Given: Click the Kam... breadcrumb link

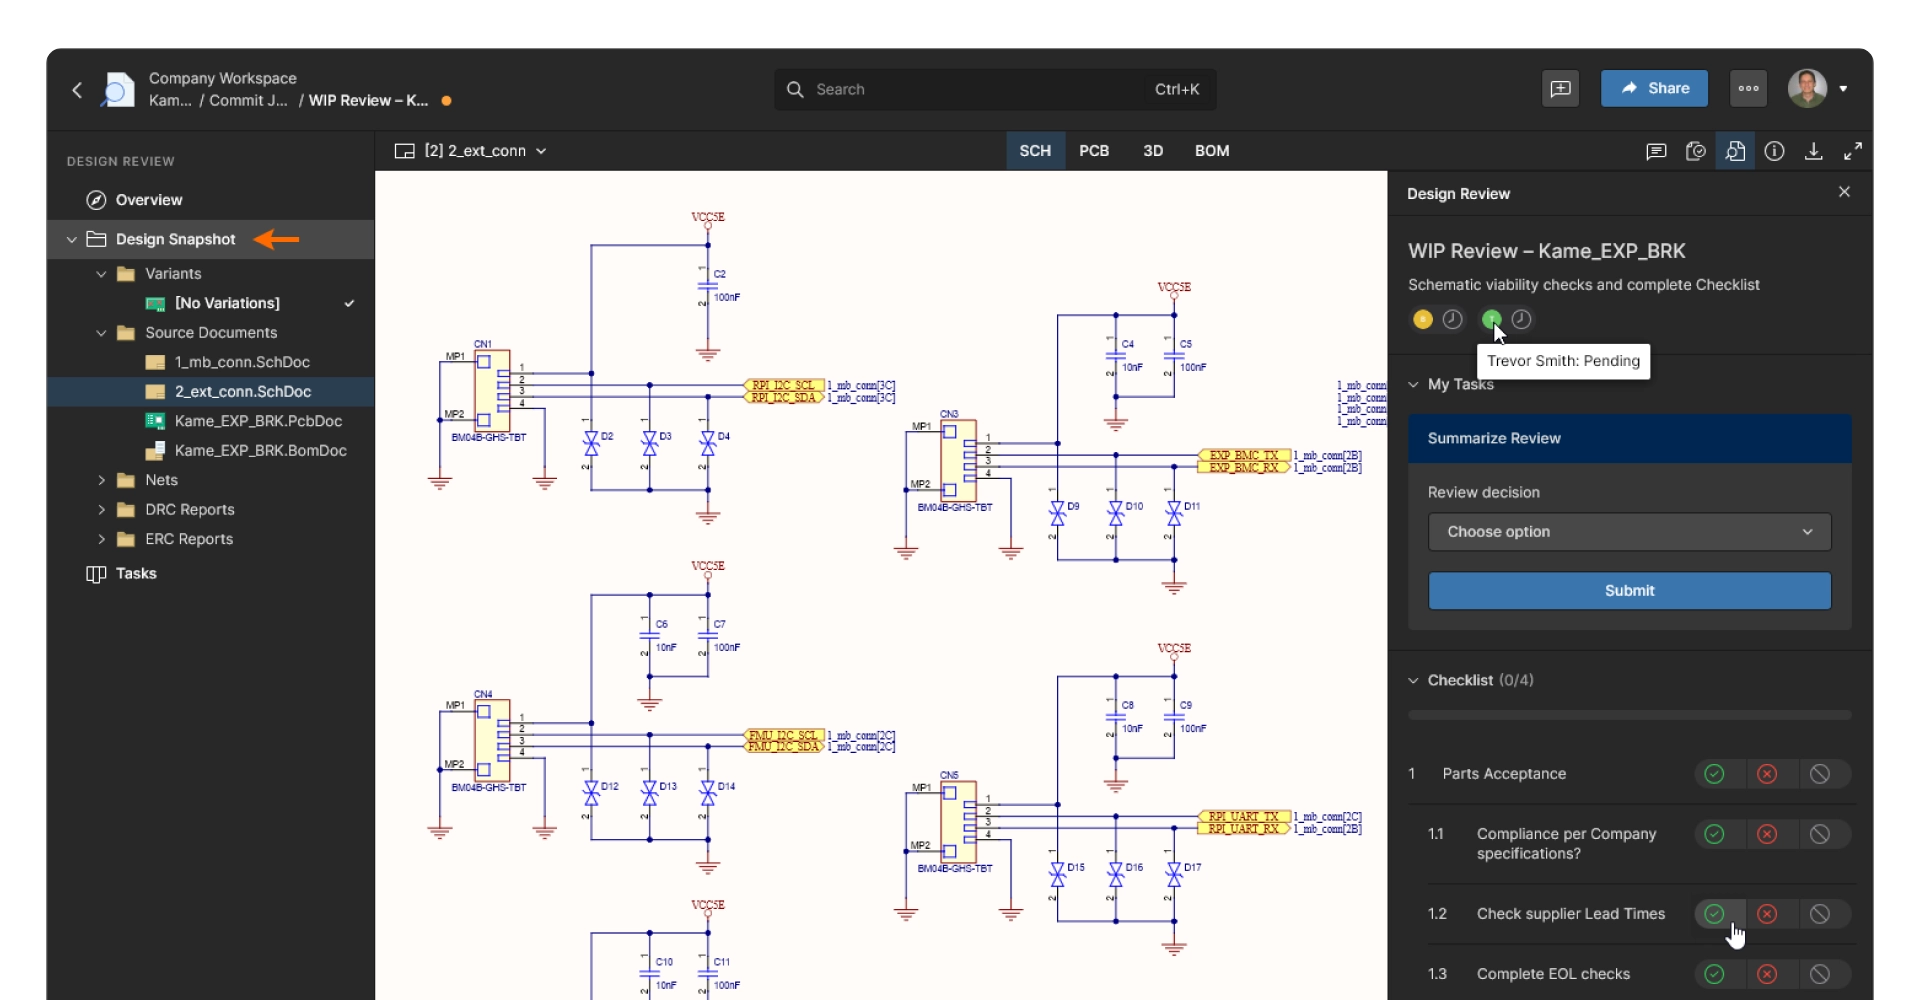Looking at the screenshot, I should [170, 101].
